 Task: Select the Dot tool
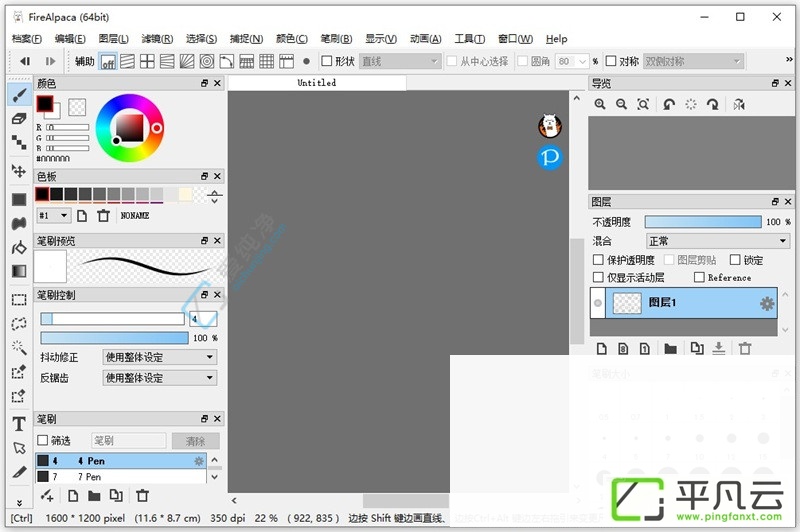coord(19,142)
